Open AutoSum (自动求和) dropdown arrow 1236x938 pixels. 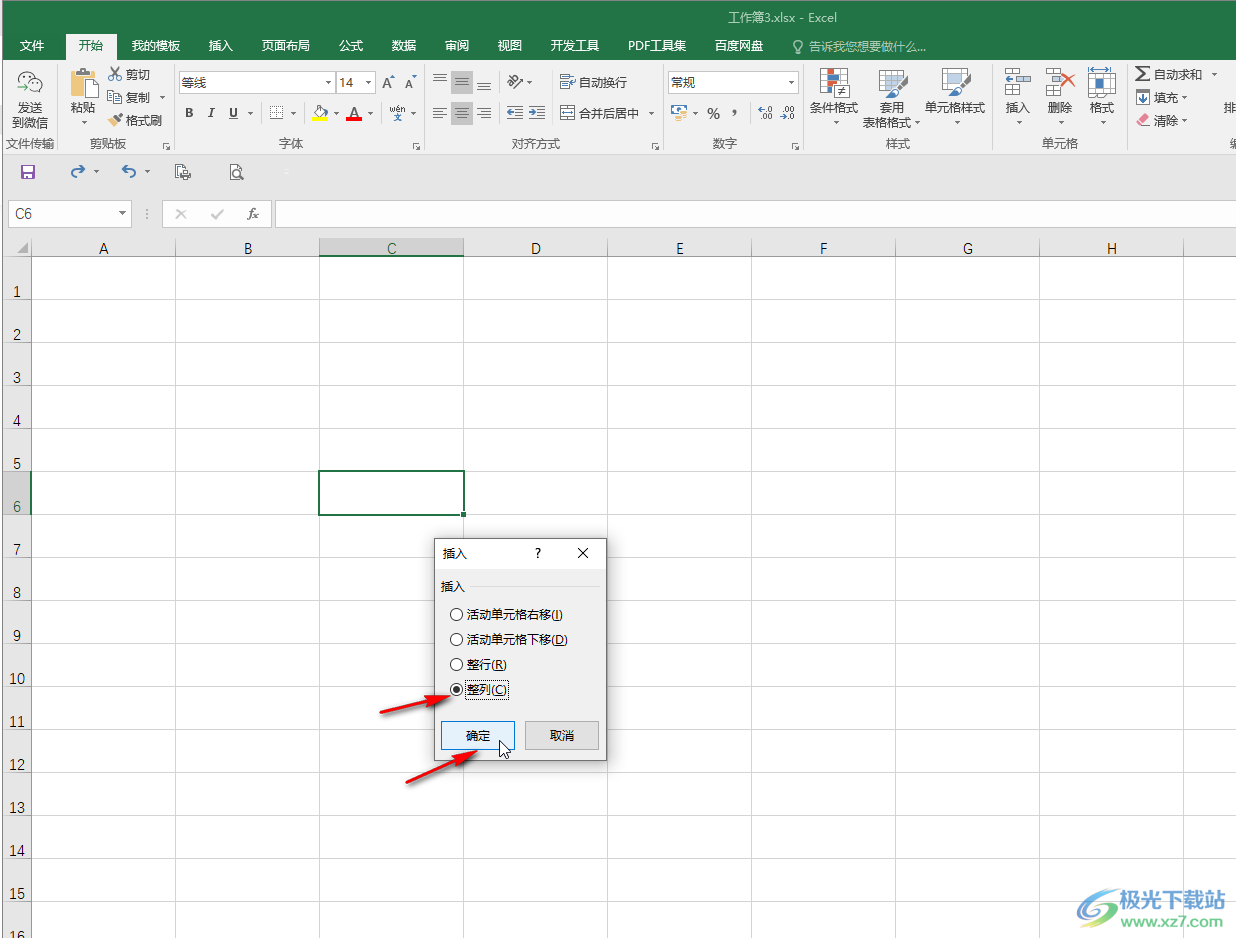[x=1214, y=75]
